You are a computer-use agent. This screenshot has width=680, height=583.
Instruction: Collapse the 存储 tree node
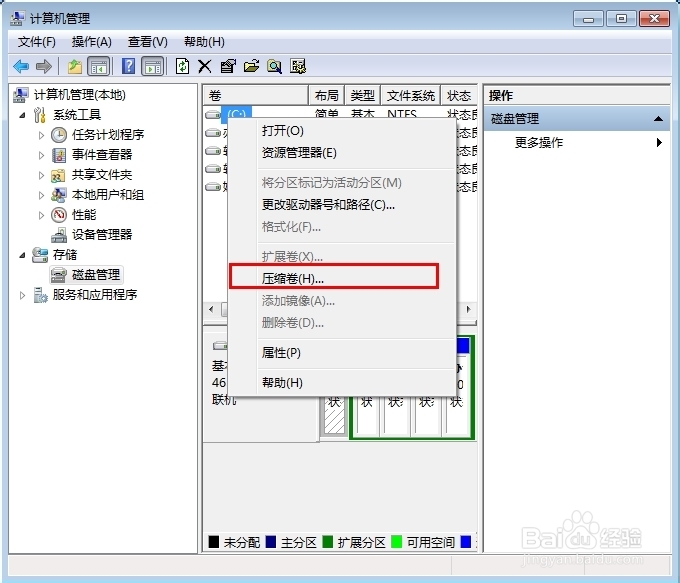[22, 255]
